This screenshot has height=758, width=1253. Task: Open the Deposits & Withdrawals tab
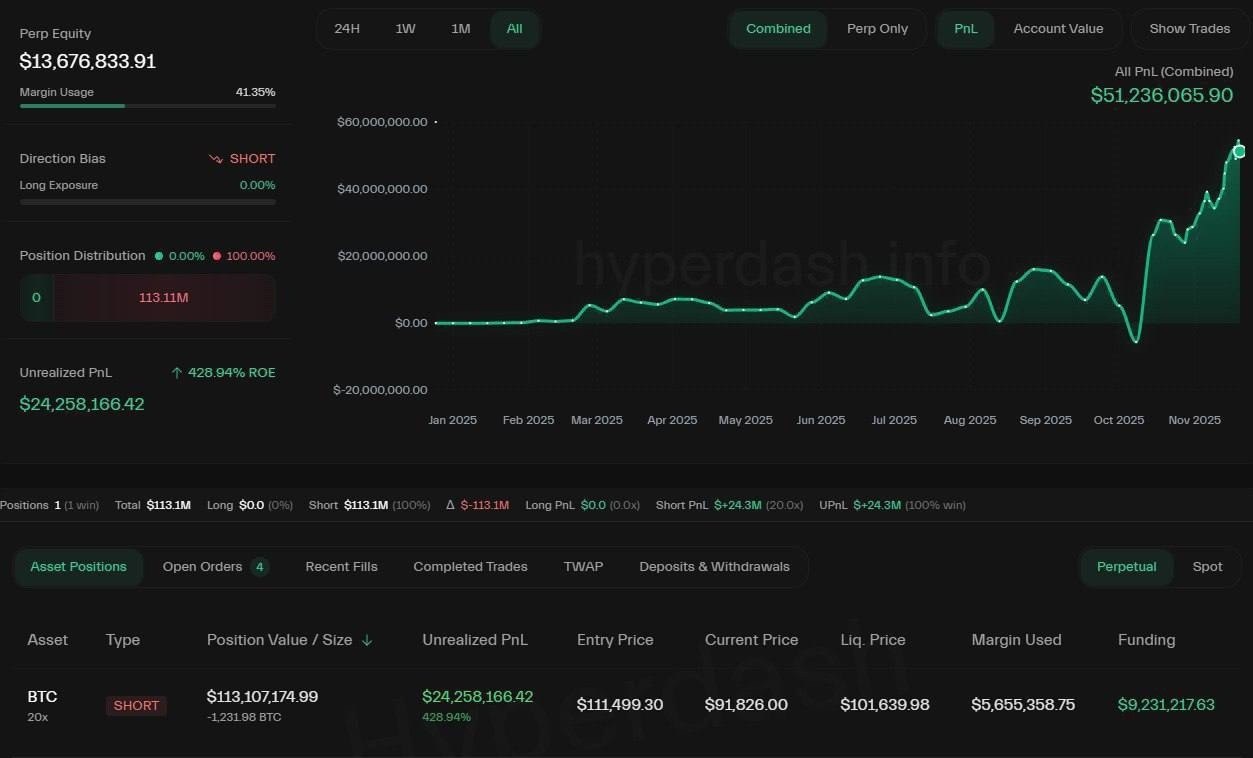click(714, 567)
